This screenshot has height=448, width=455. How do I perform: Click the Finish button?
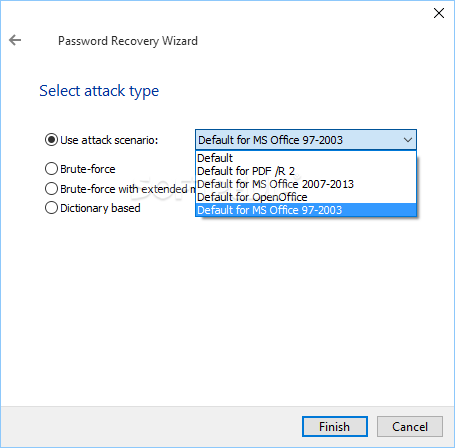click(x=335, y=426)
